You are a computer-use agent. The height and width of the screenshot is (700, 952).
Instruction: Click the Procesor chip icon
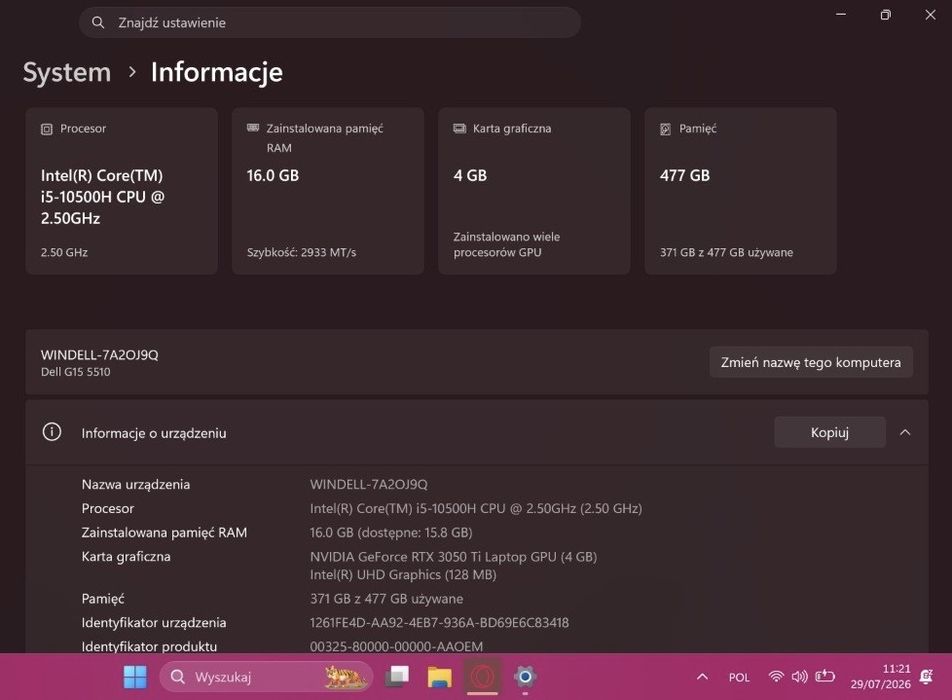[47, 129]
